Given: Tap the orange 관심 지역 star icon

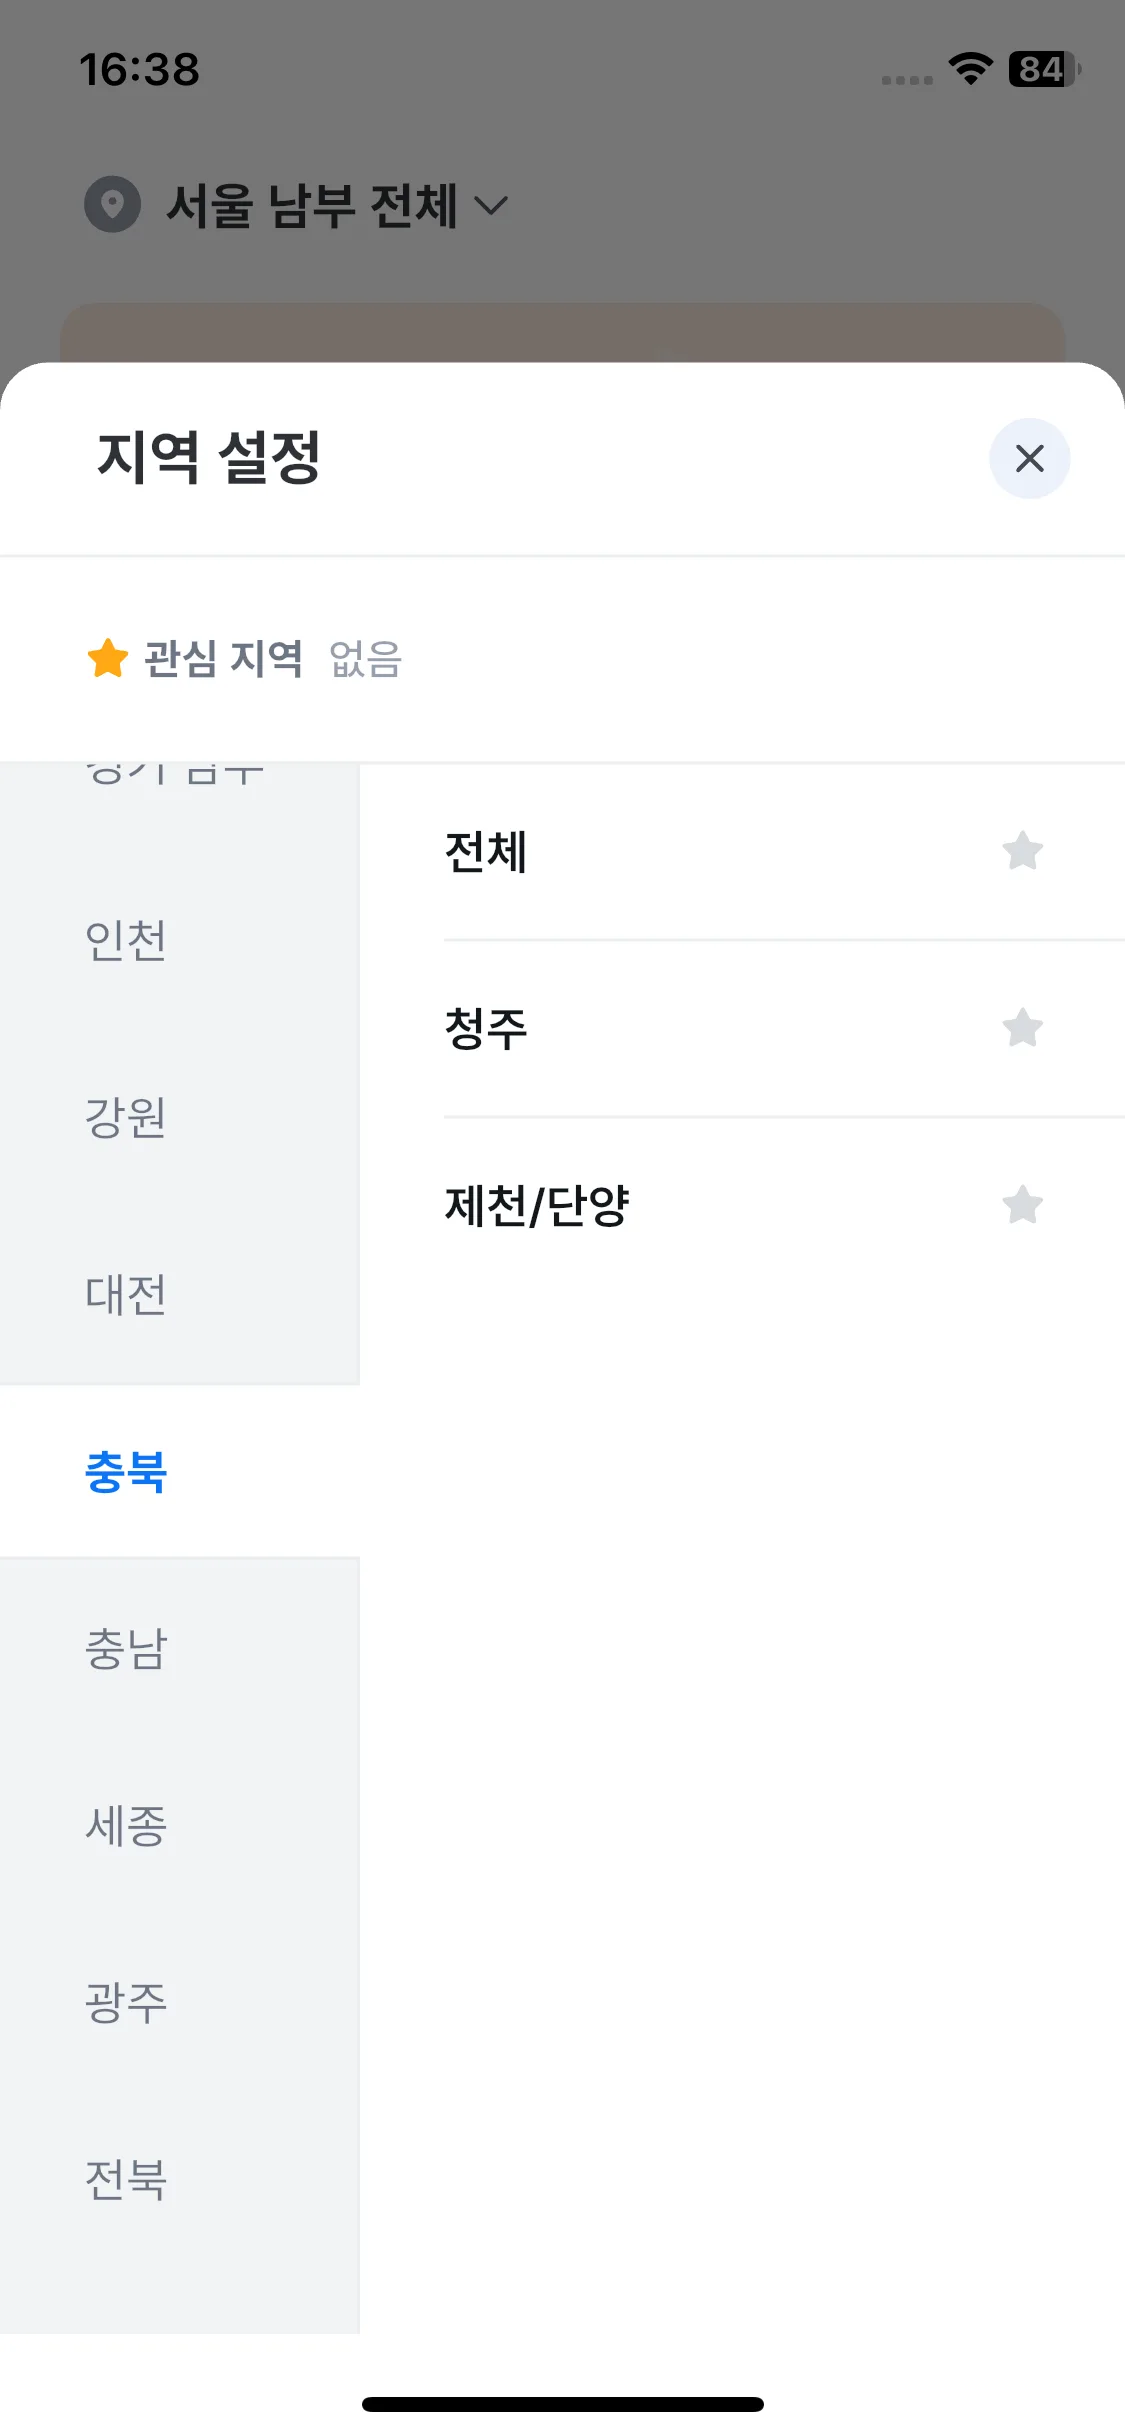Looking at the screenshot, I should pos(108,658).
